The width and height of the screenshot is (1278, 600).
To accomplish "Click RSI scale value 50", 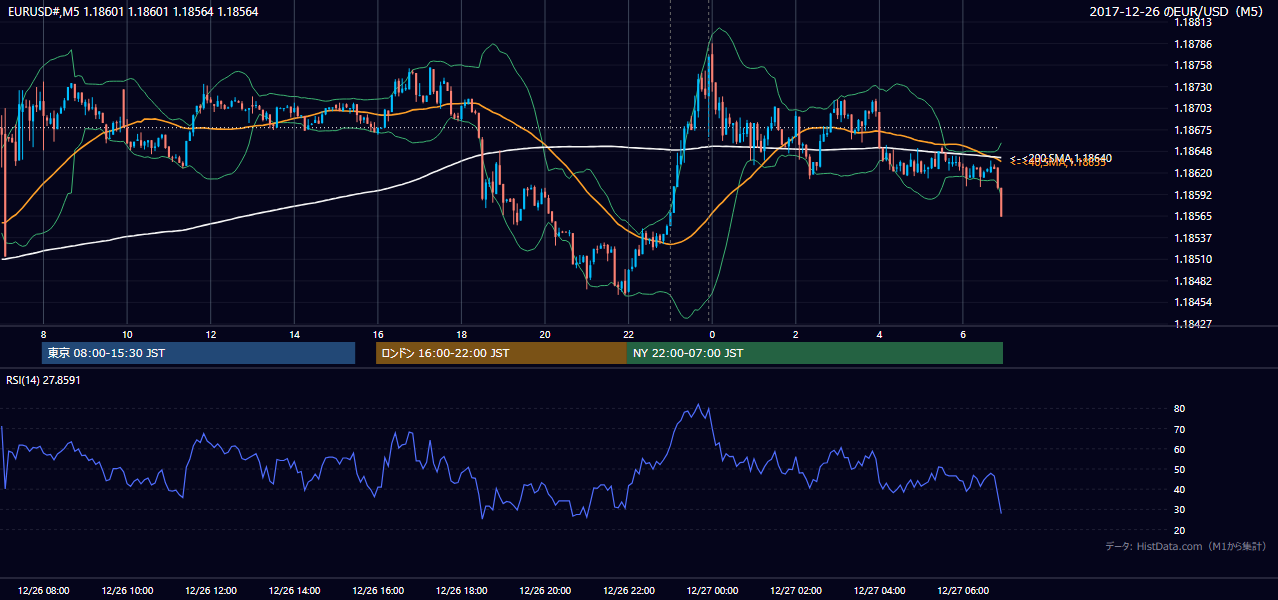I will click(x=1179, y=469).
